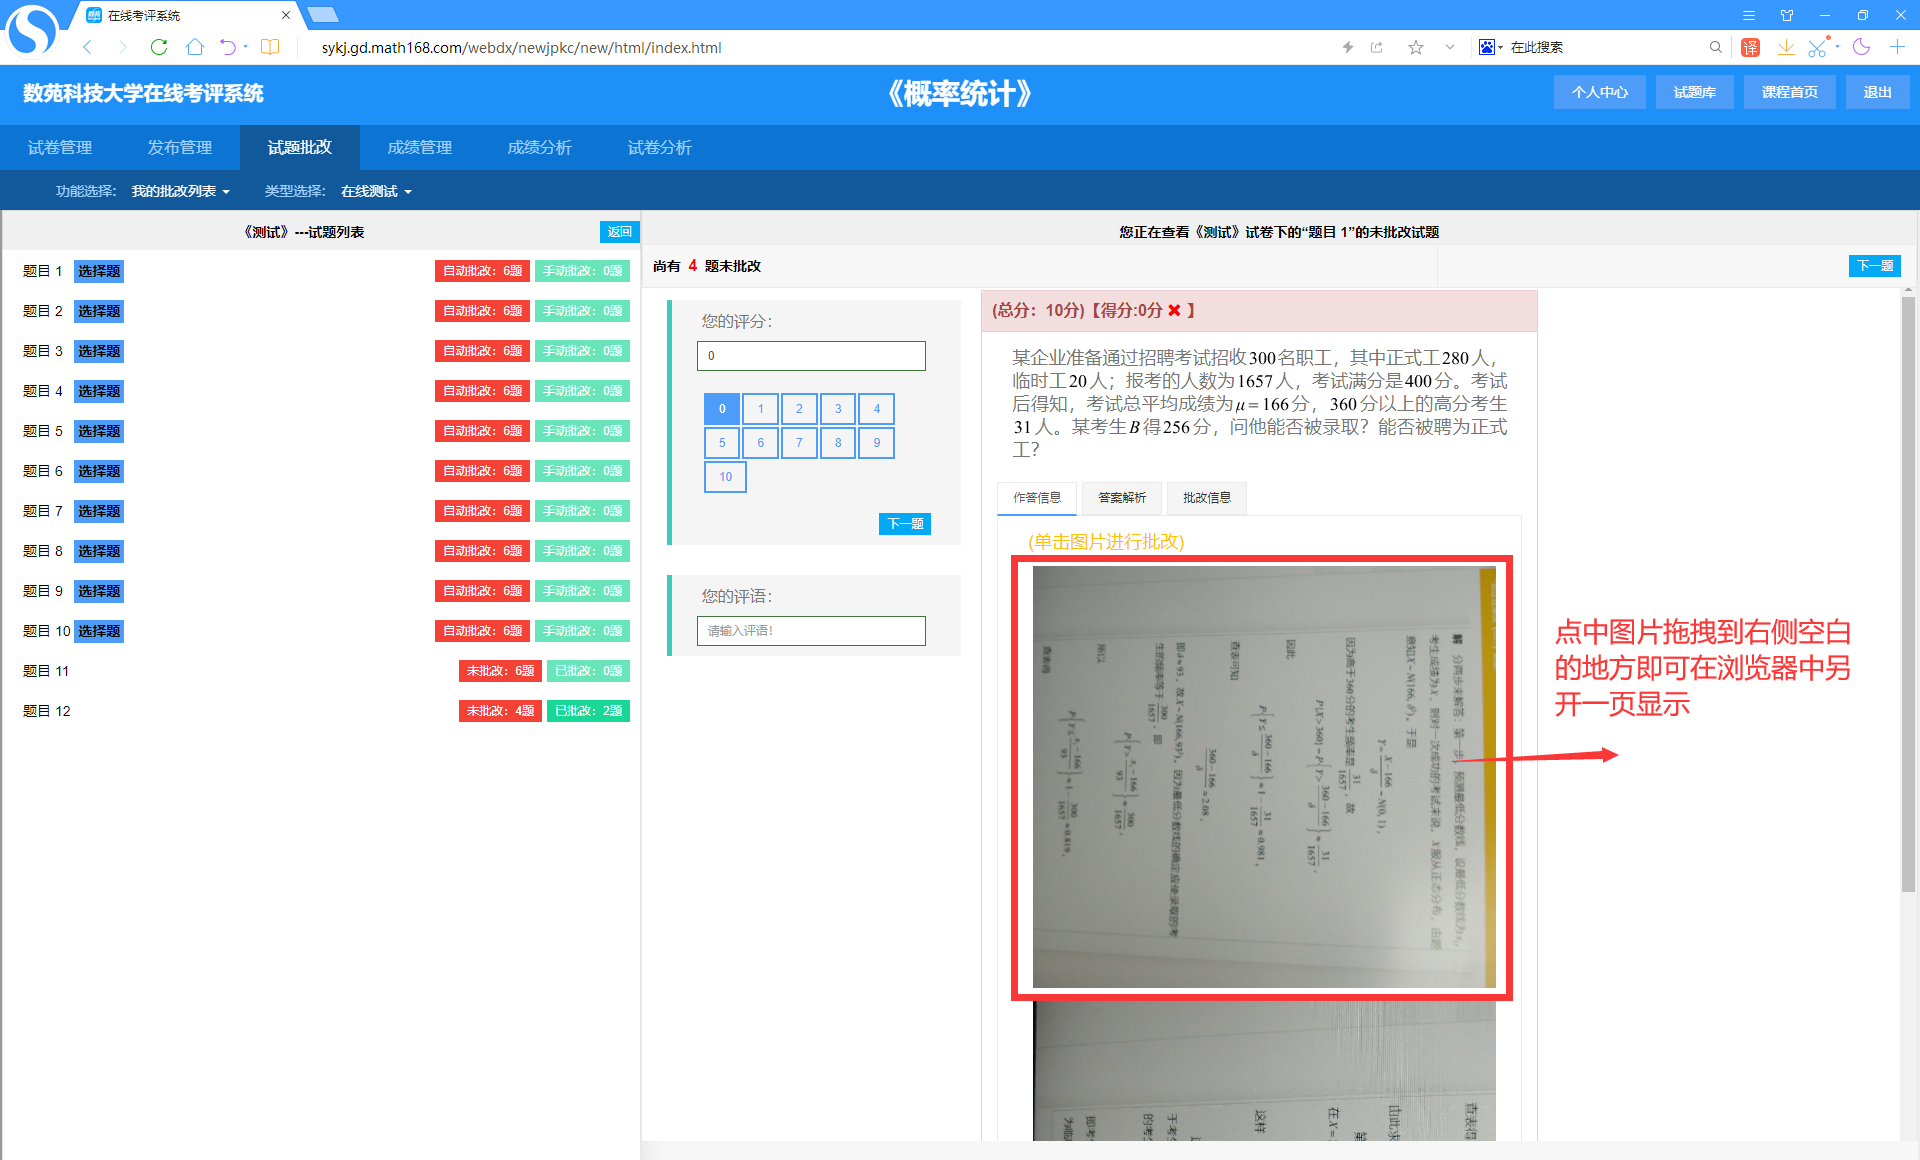
Task: Click the share page icon
Action: coord(1377,47)
